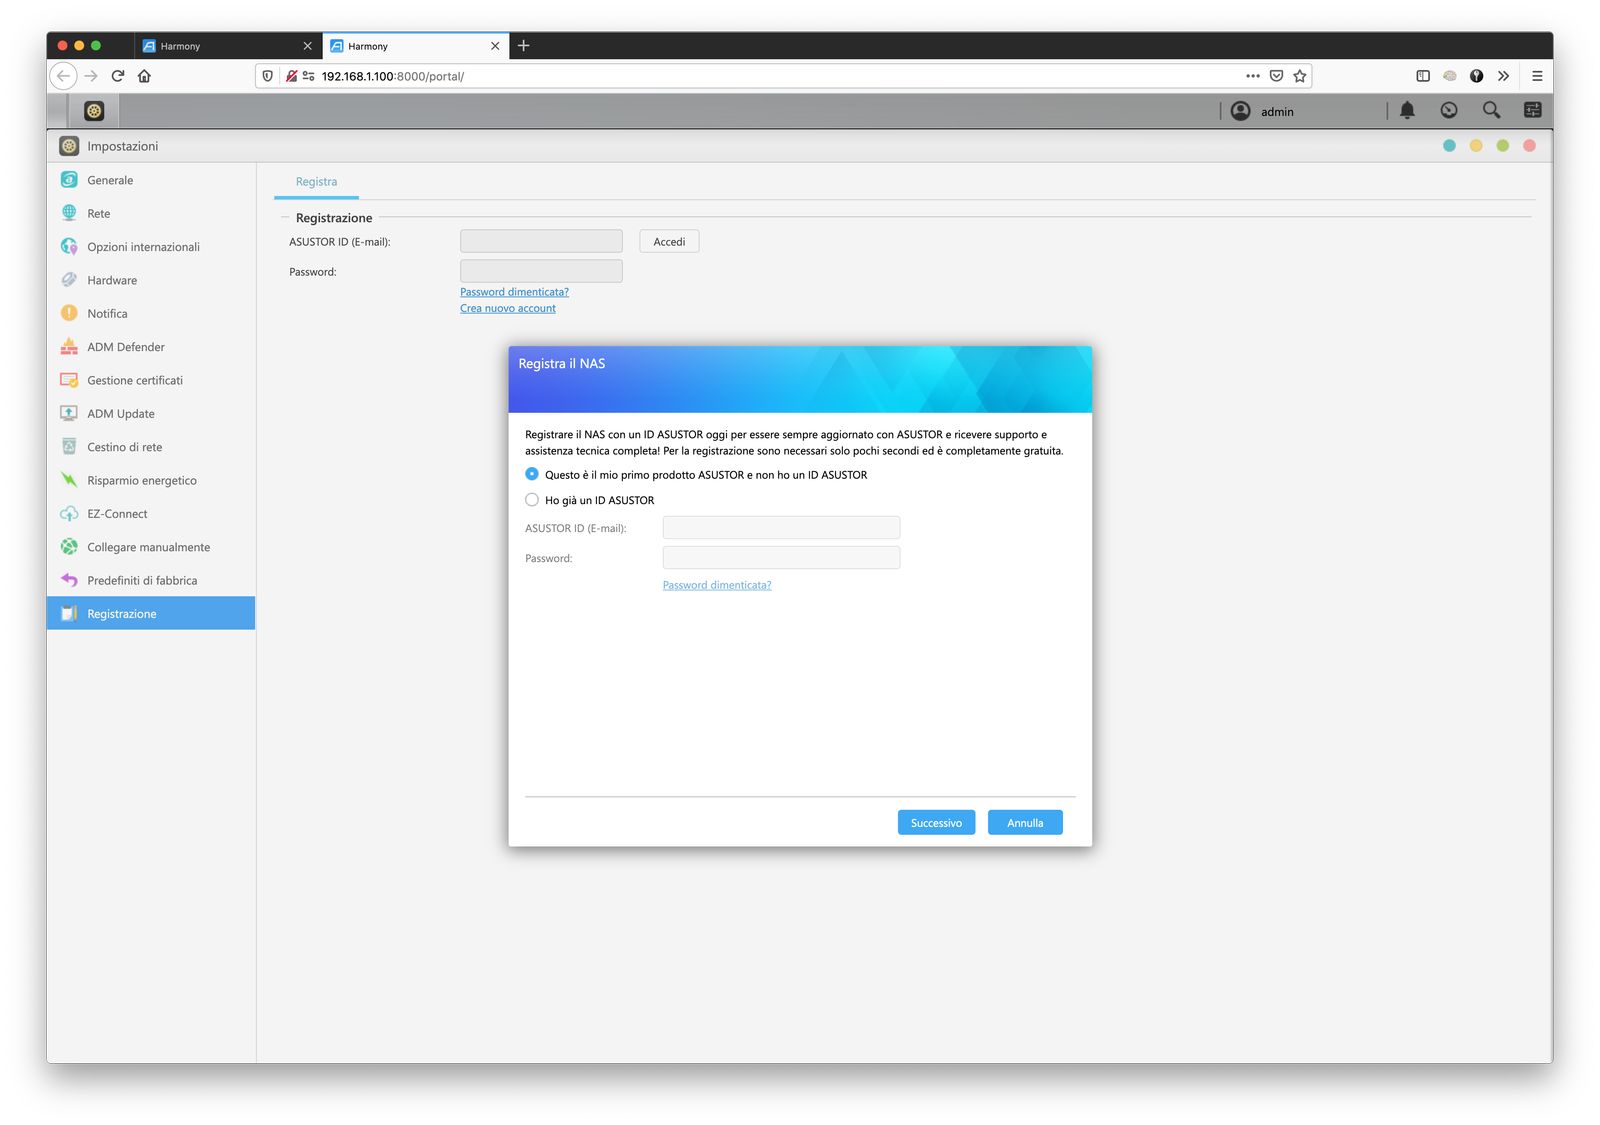Viewport: 1600px width, 1125px height.
Task: Go to browser home page icon
Action: coord(145,76)
